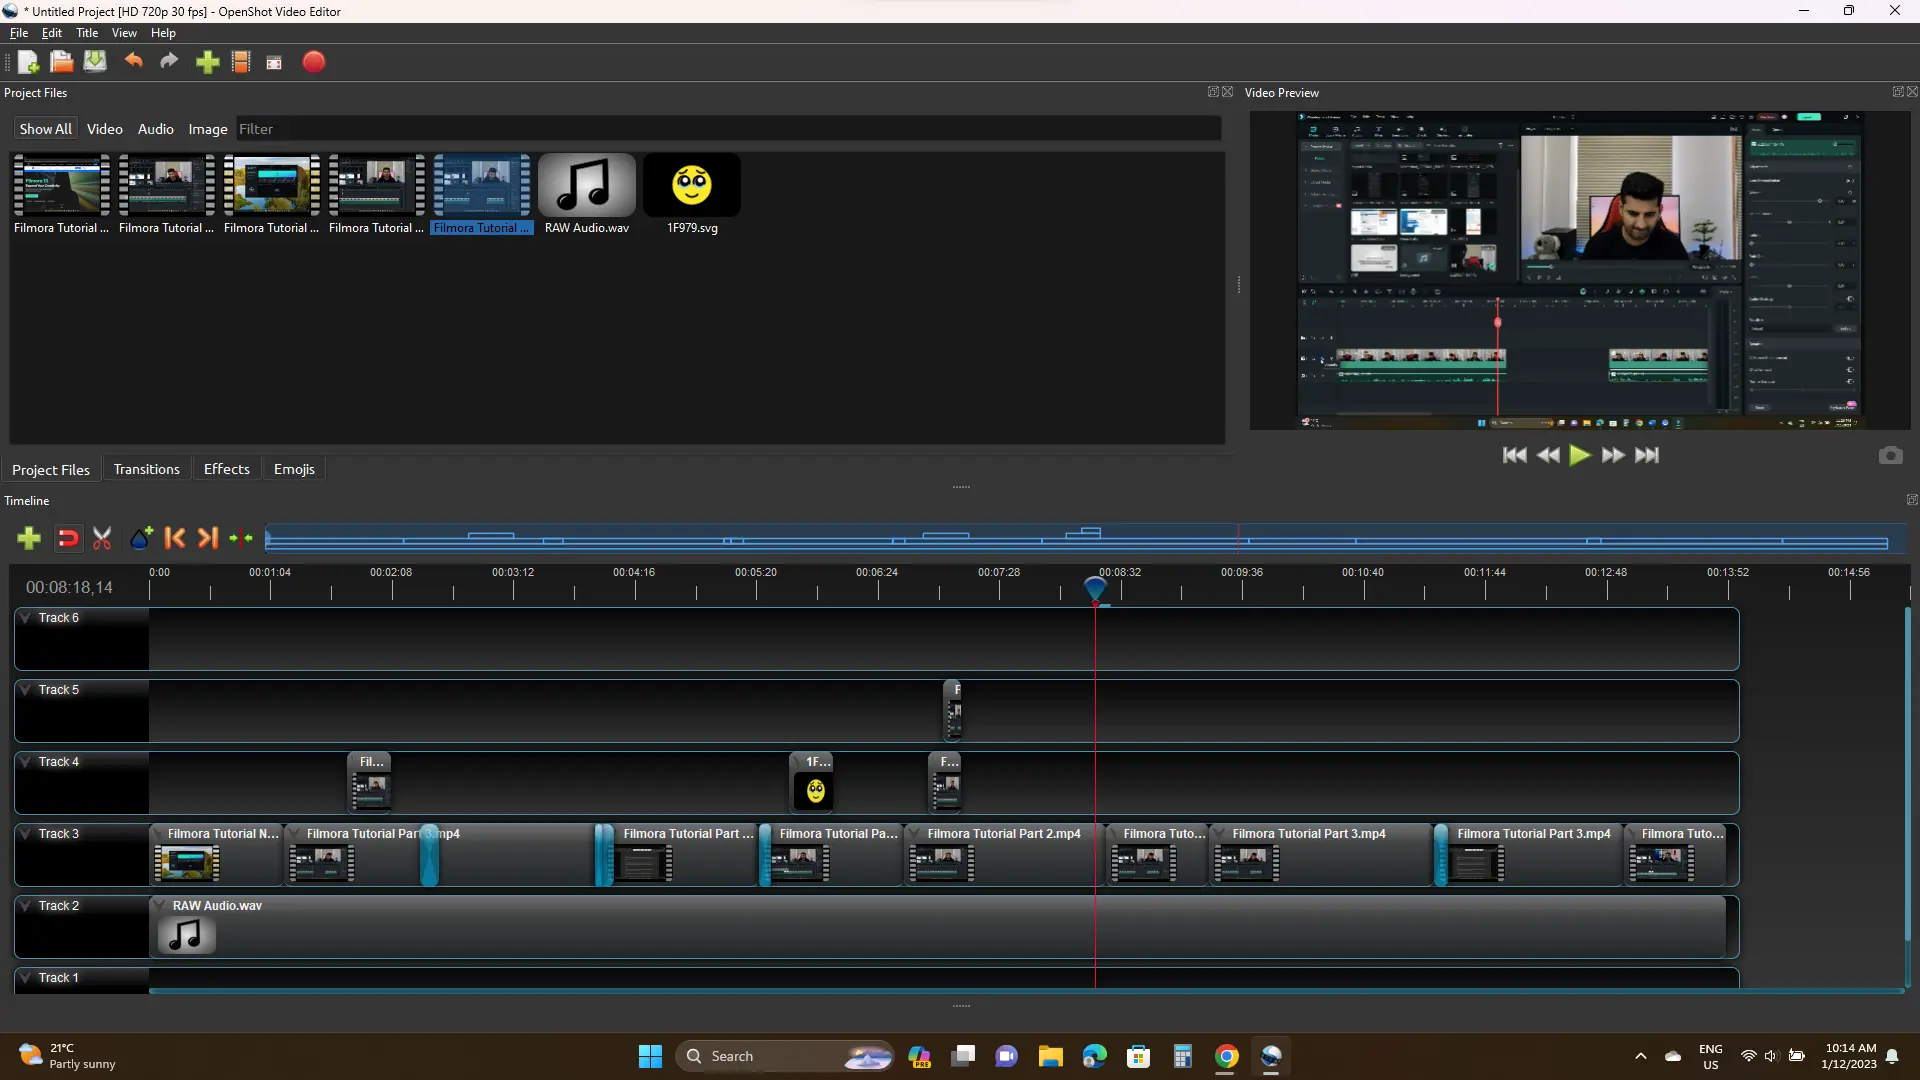The height and width of the screenshot is (1080, 1920).
Task: Open the Choose Profile icon
Action: point(241,62)
